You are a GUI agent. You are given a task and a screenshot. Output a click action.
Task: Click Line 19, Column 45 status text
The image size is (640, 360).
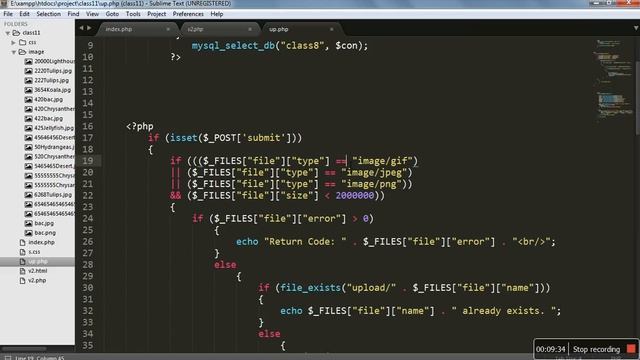pyautogui.click(x=40, y=358)
